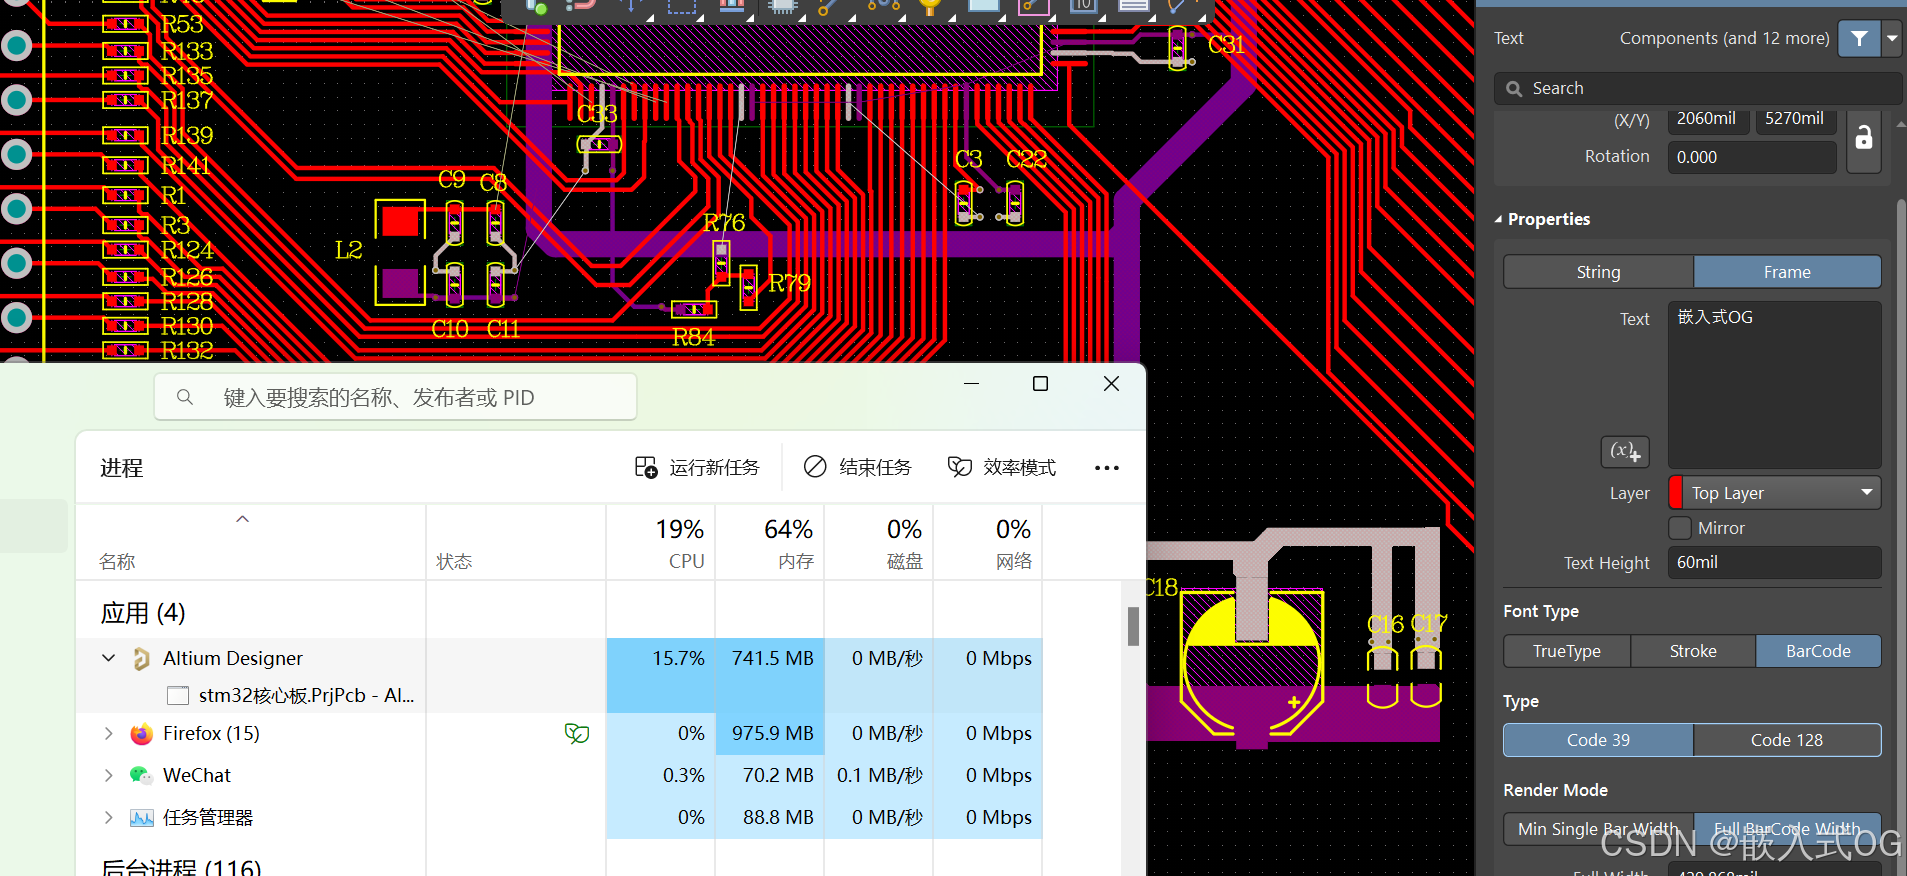This screenshot has height=876, width=1907.
Task: Click the C31 capacitor designator on PCB
Action: click(1226, 45)
